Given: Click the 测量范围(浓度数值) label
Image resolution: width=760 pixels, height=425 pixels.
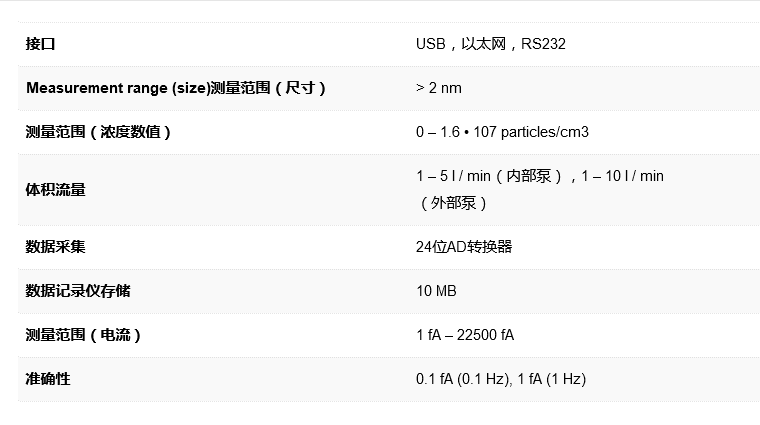Looking at the screenshot, I should 98,132.
